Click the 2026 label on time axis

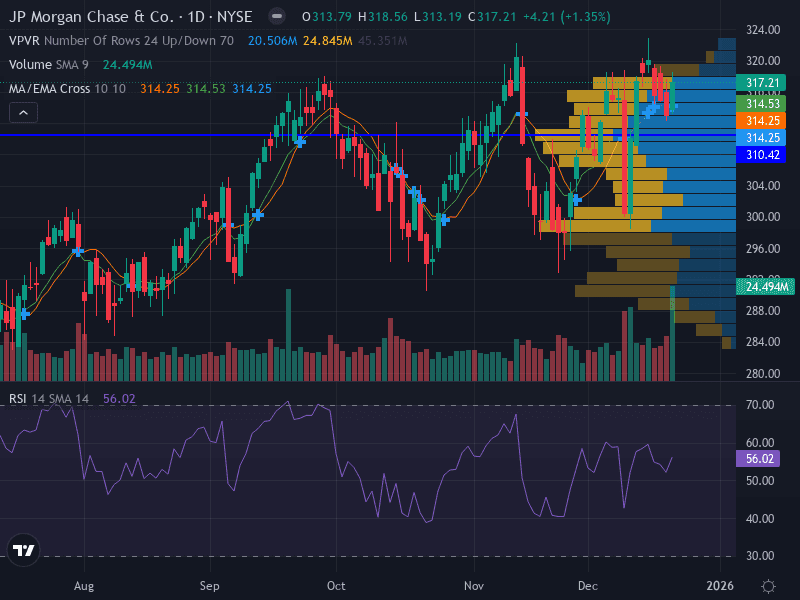click(x=720, y=586)
